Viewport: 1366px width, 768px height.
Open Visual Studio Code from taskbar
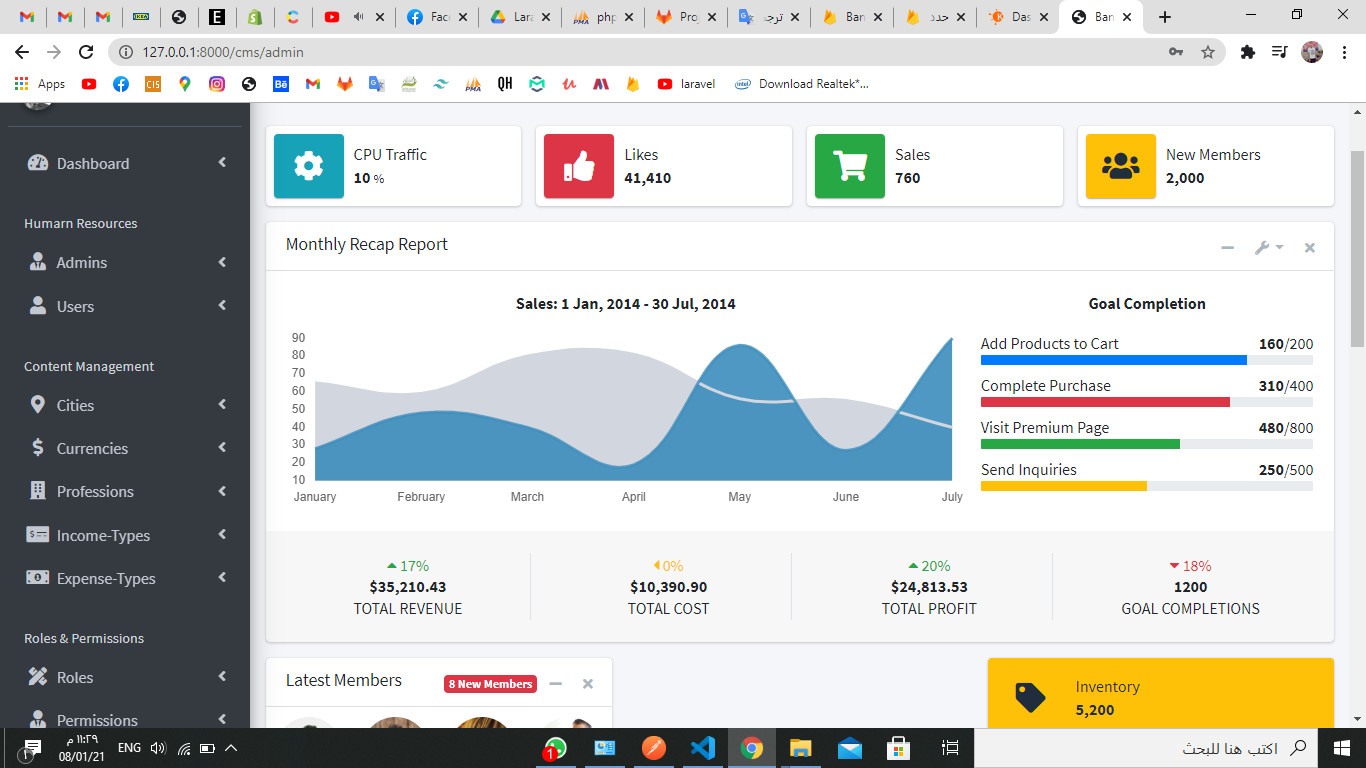tap(703, 747)
